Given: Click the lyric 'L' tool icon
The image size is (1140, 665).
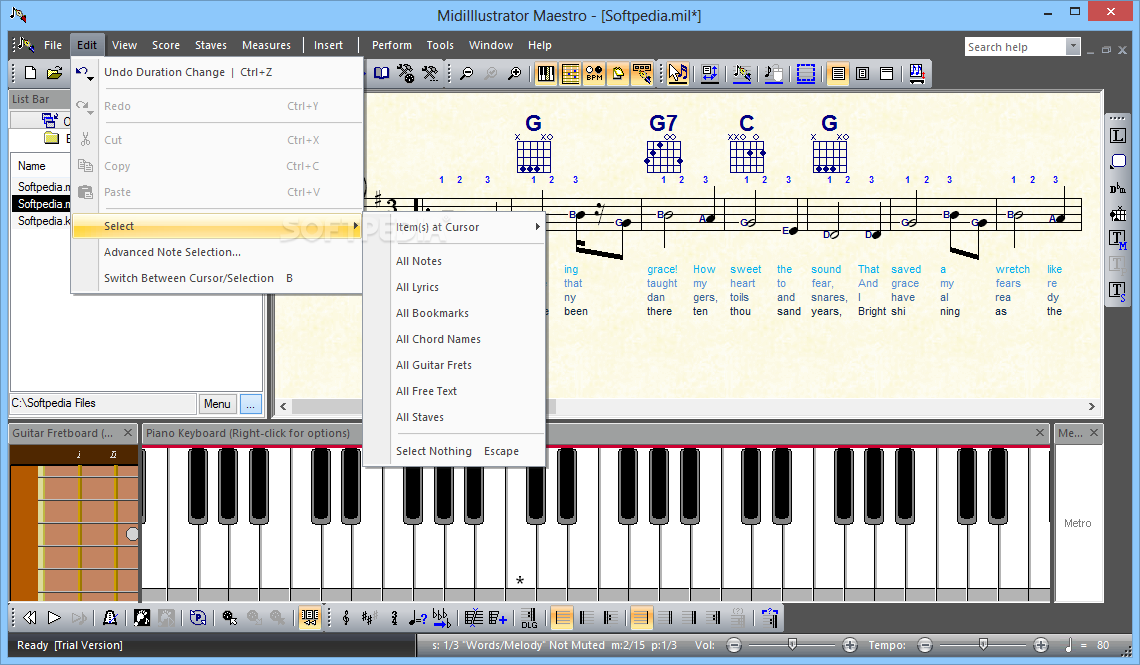Looking at the screenshot, I should click(1117, 136).
